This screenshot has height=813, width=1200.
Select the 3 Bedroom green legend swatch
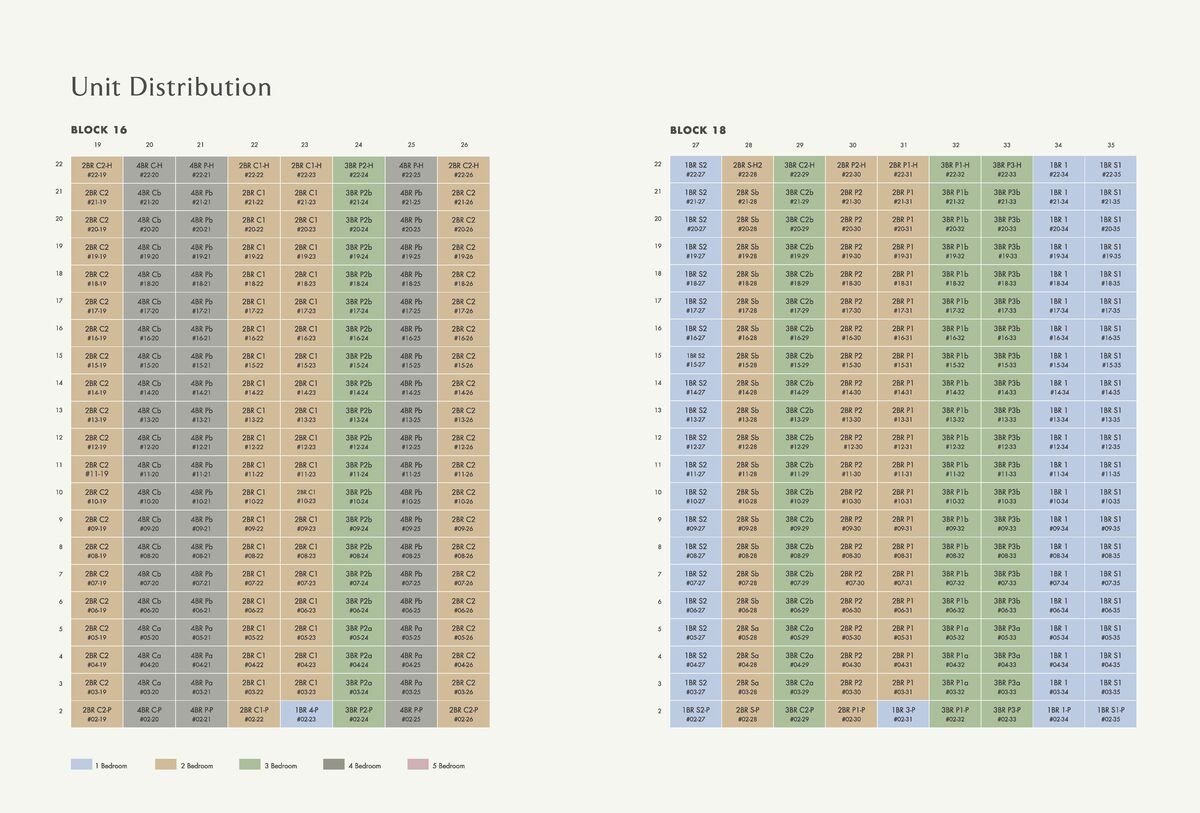coord(251,765)
